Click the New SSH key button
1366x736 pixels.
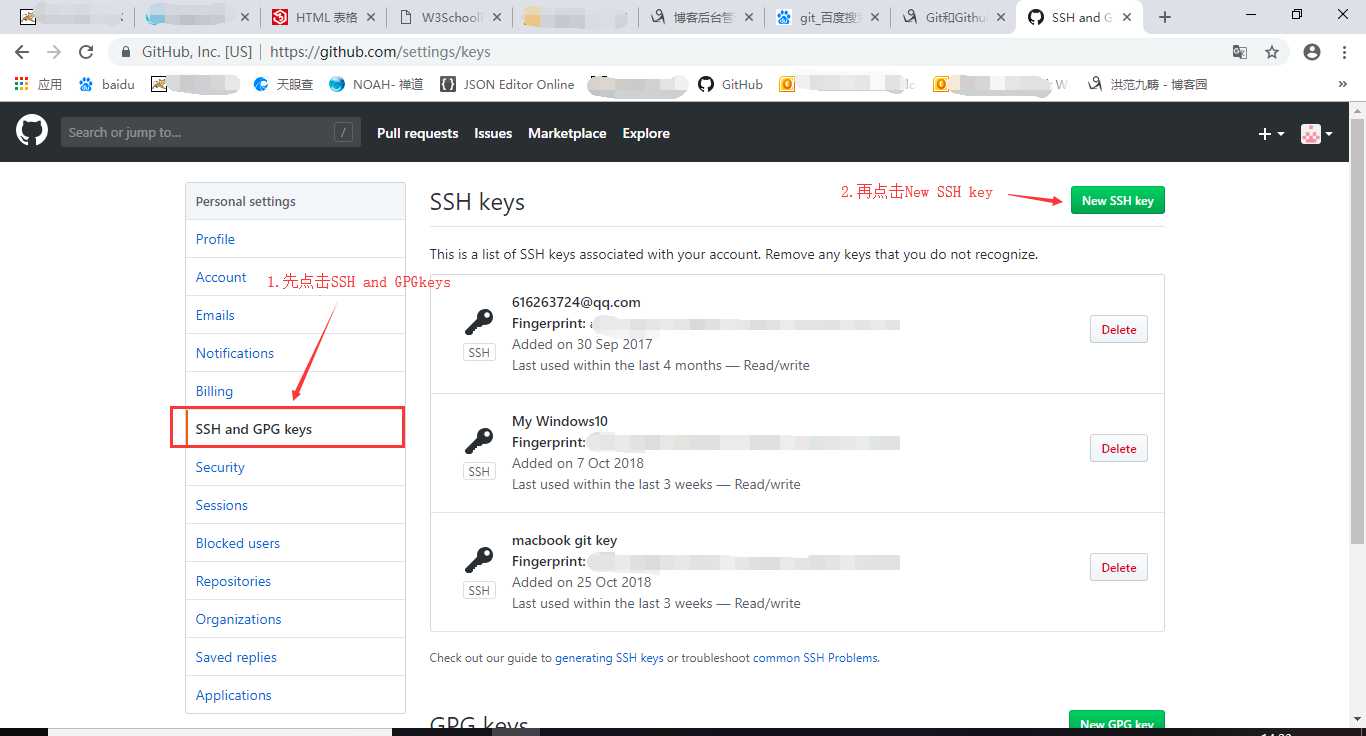coord(1117,200)
